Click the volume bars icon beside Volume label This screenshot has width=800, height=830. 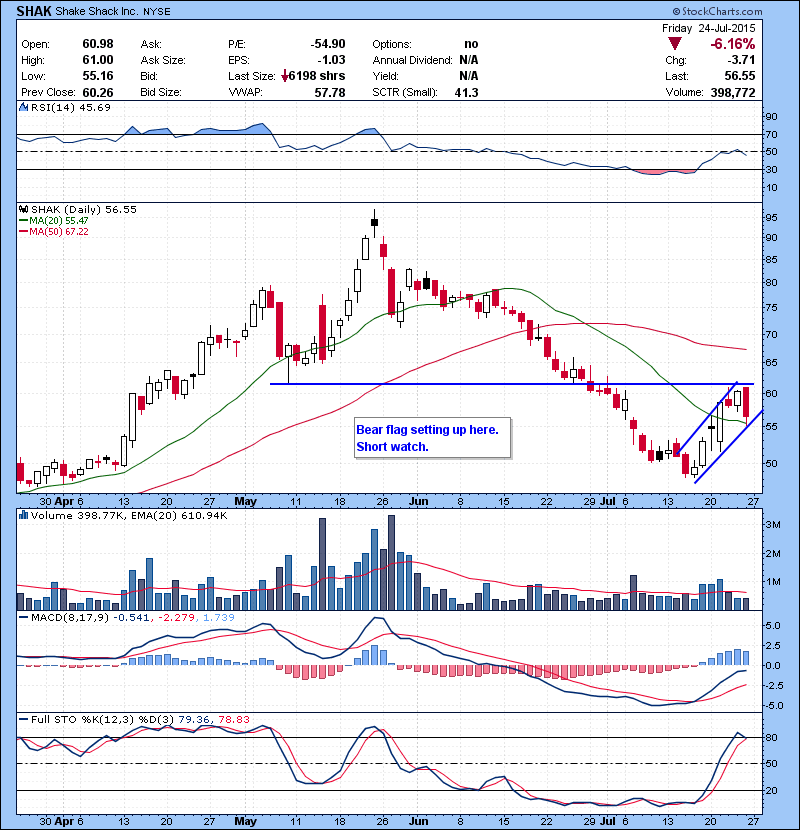coord(23,515)
